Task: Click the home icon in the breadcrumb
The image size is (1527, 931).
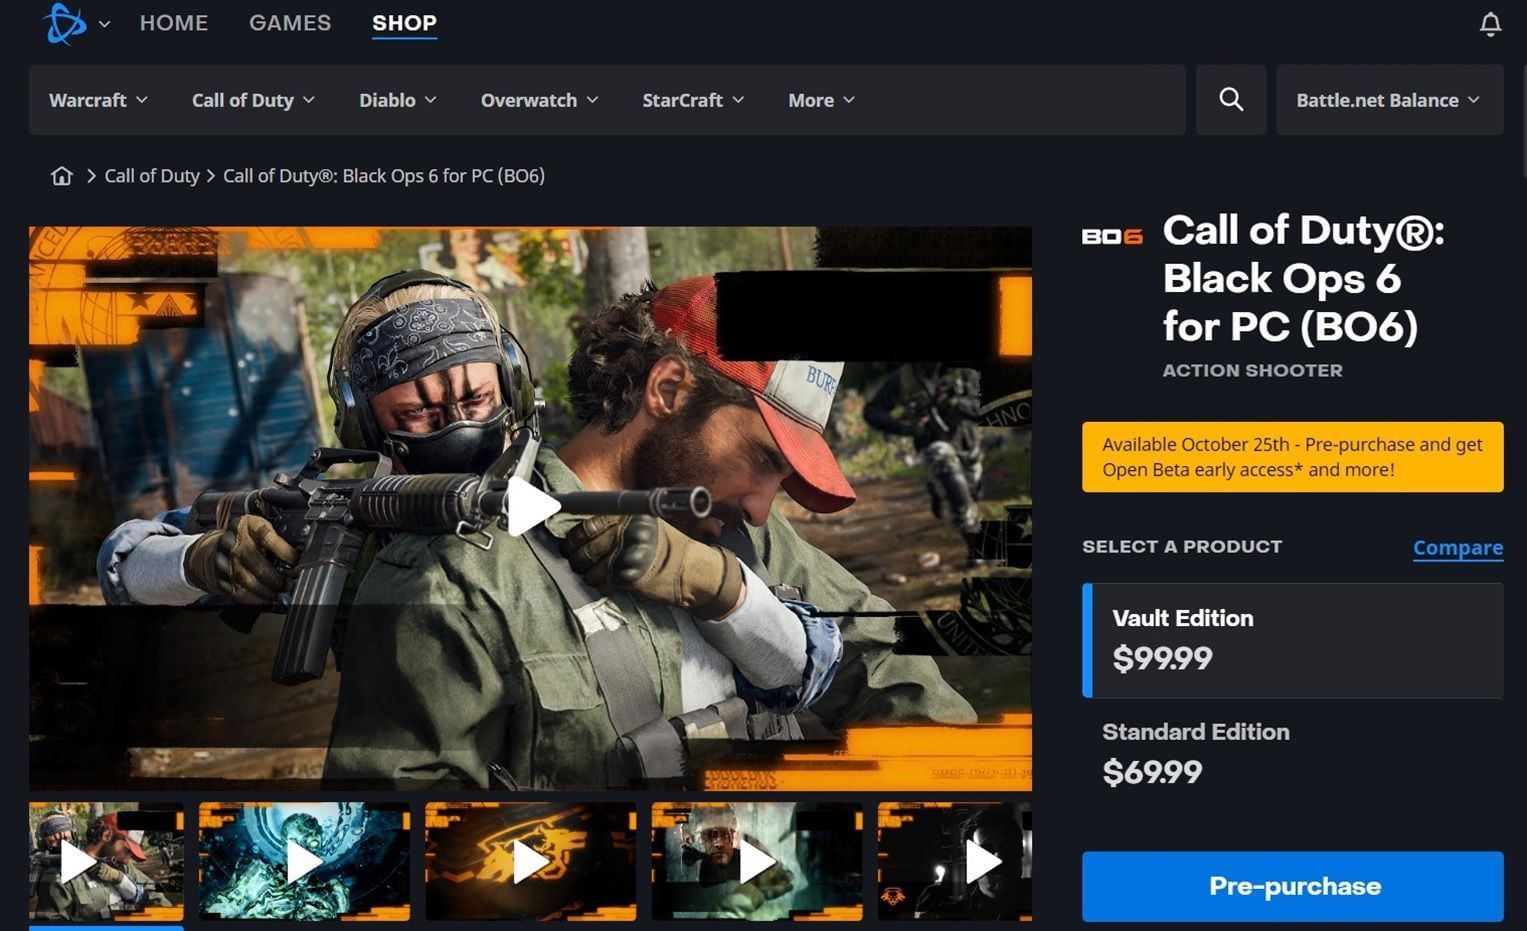Action: (x=61, y=175)
